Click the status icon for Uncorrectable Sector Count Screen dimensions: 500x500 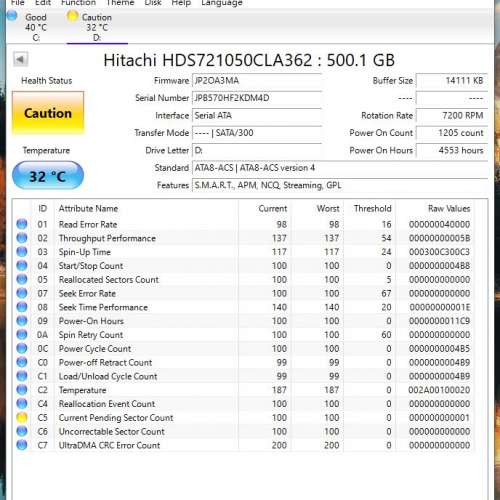pos(22,431)
